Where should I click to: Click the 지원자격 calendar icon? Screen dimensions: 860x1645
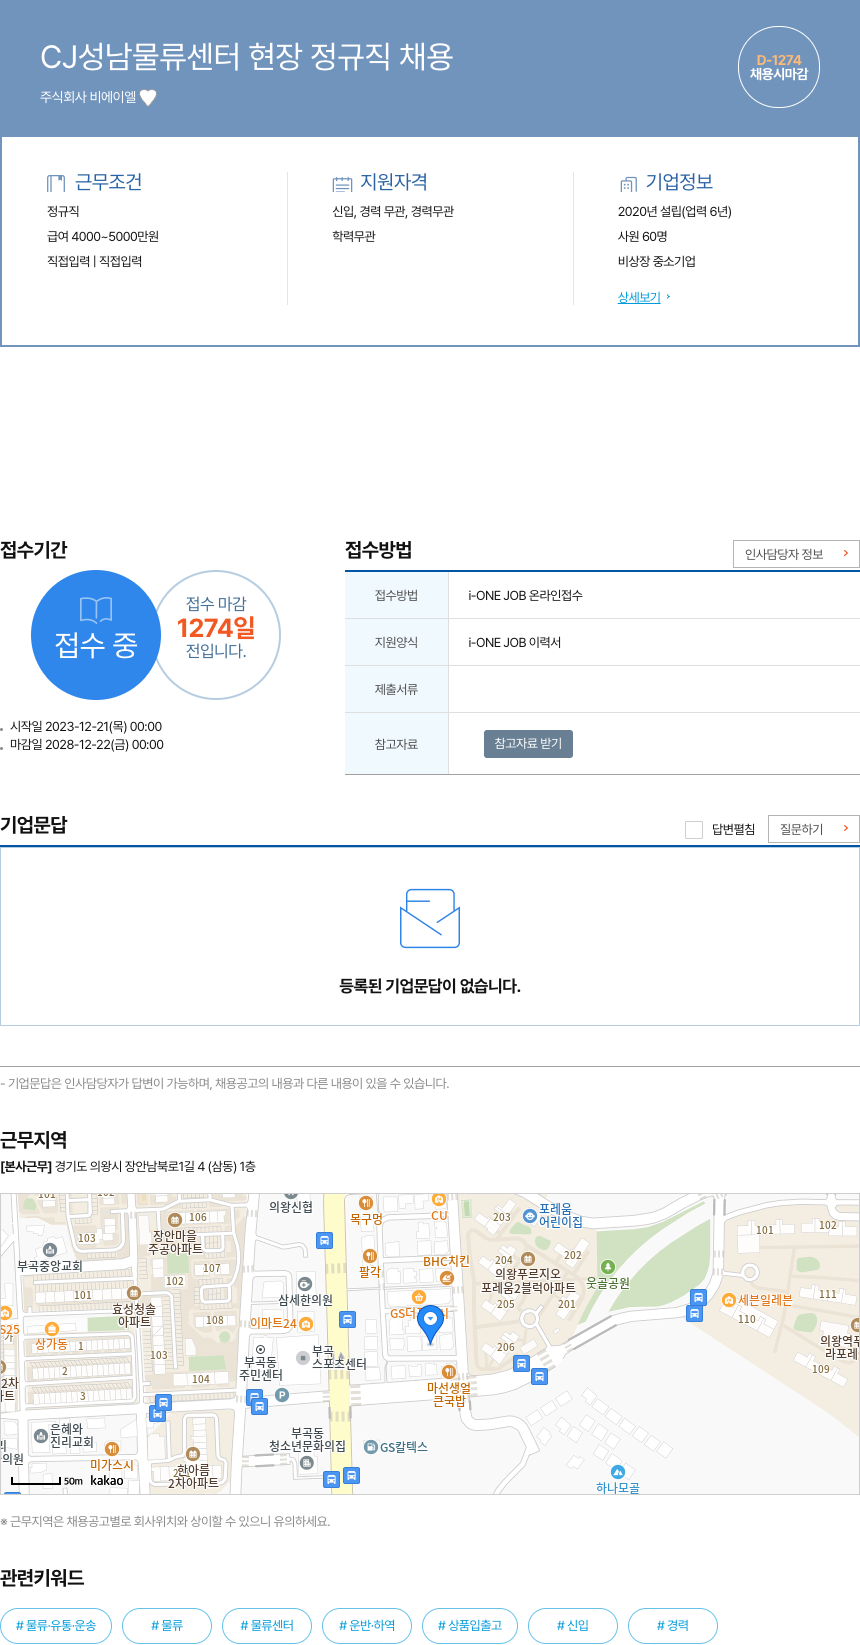342,184
